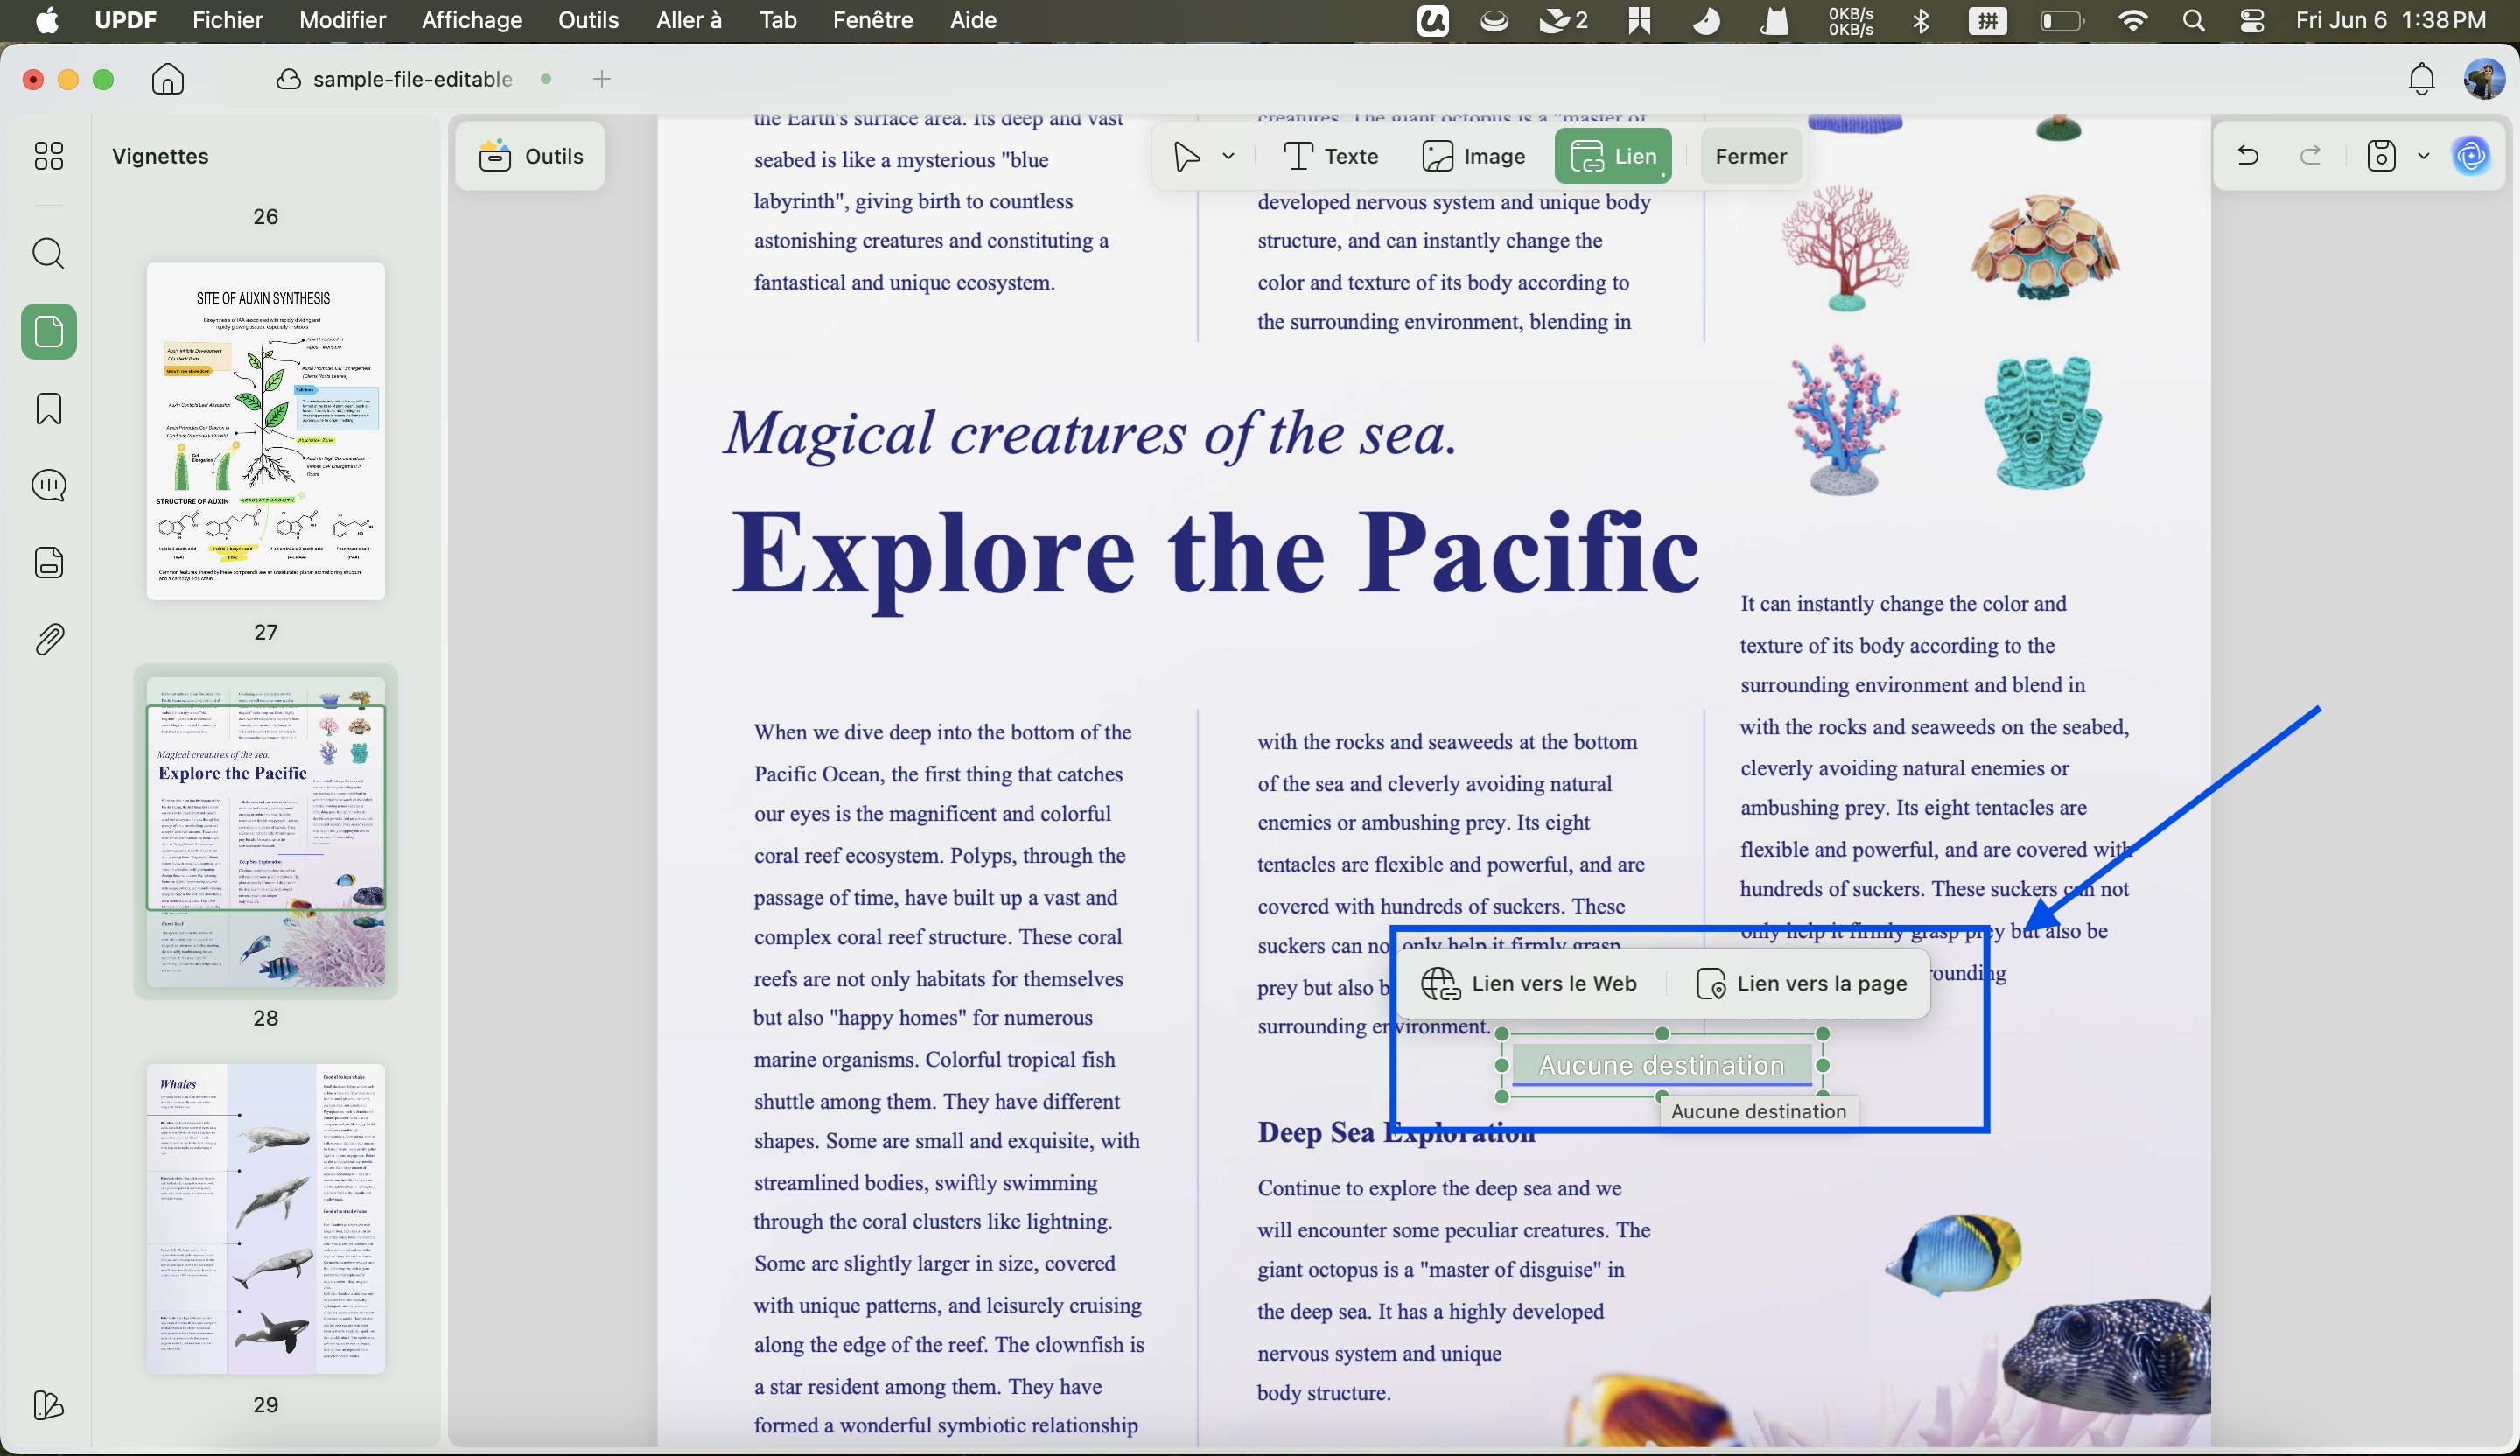Open the bookmarks panel icon
The width and height of the screenshot is (2520, 1456).
click(48, 409)
